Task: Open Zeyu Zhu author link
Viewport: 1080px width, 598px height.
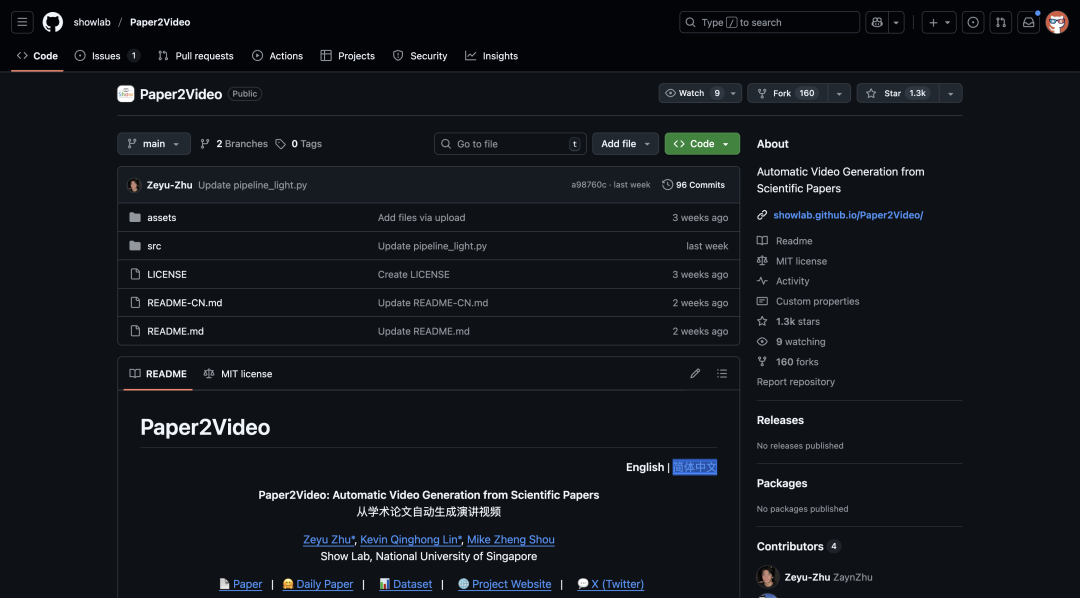Action: [x=330, y=539]
